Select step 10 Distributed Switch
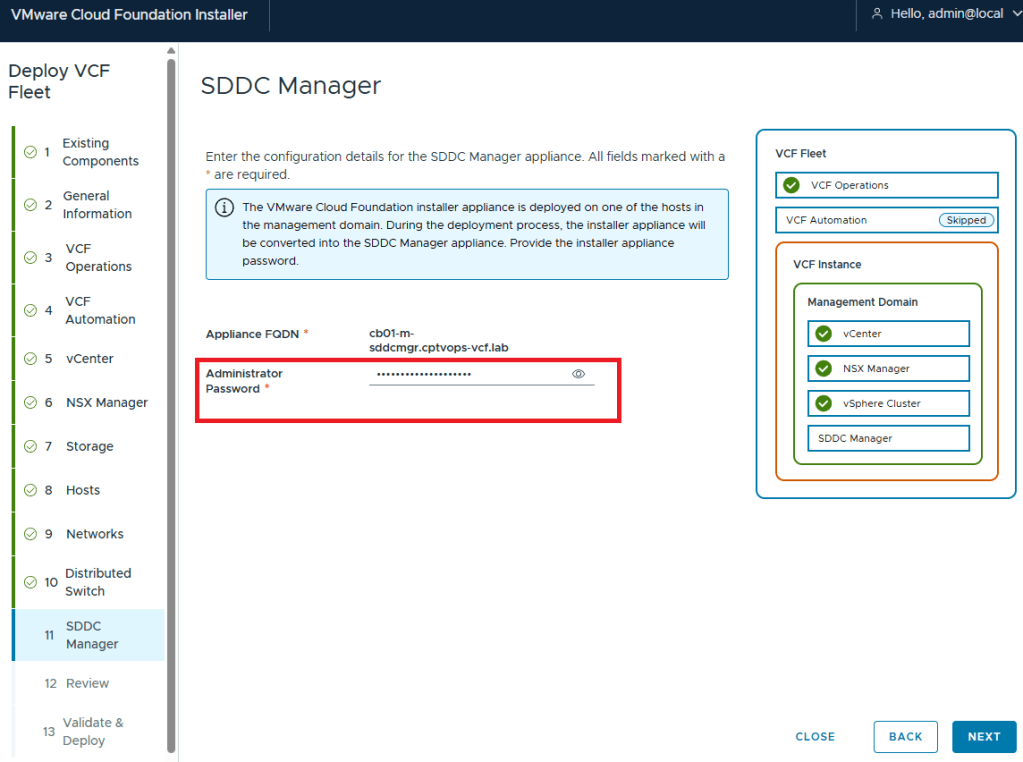 (97, 582)
